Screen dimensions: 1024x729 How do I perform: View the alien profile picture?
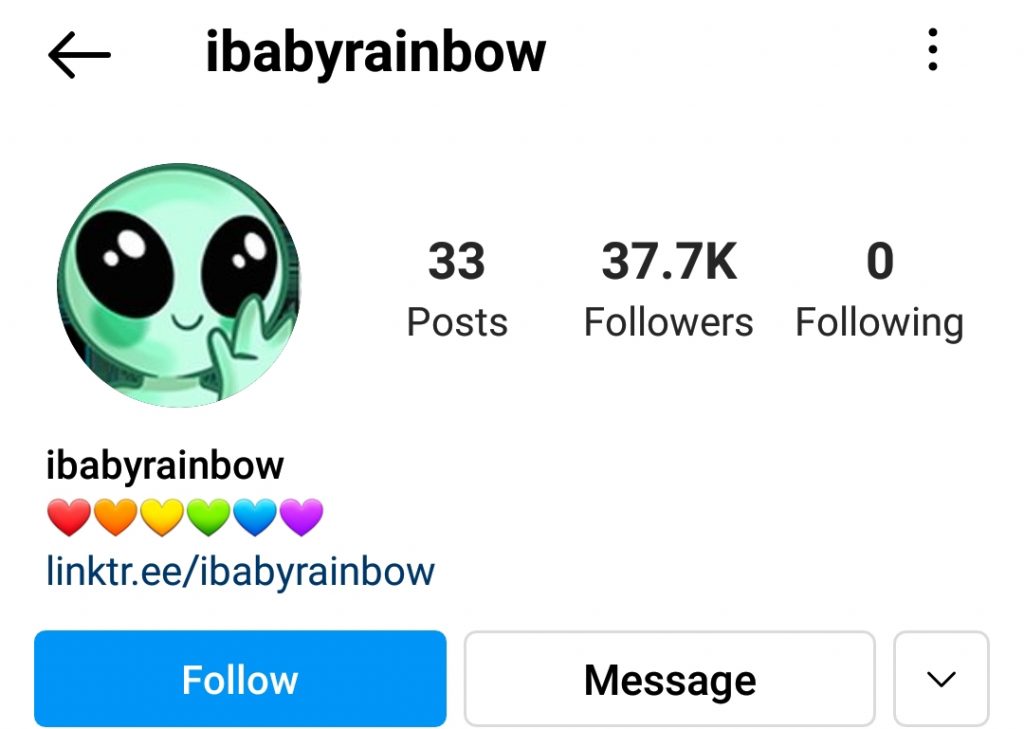click(178, 285)
